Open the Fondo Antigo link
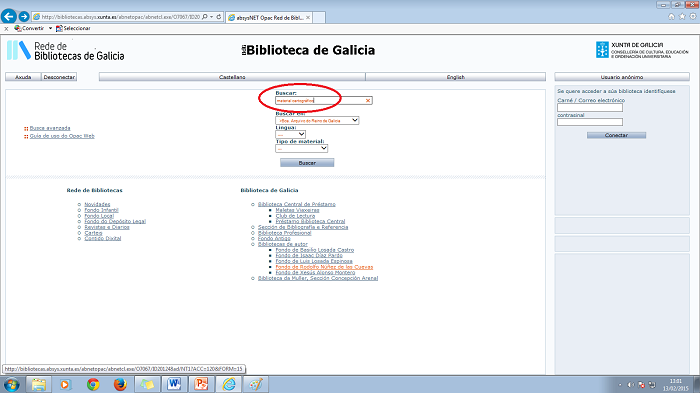 pyautogui.click(x=274, y=238)
